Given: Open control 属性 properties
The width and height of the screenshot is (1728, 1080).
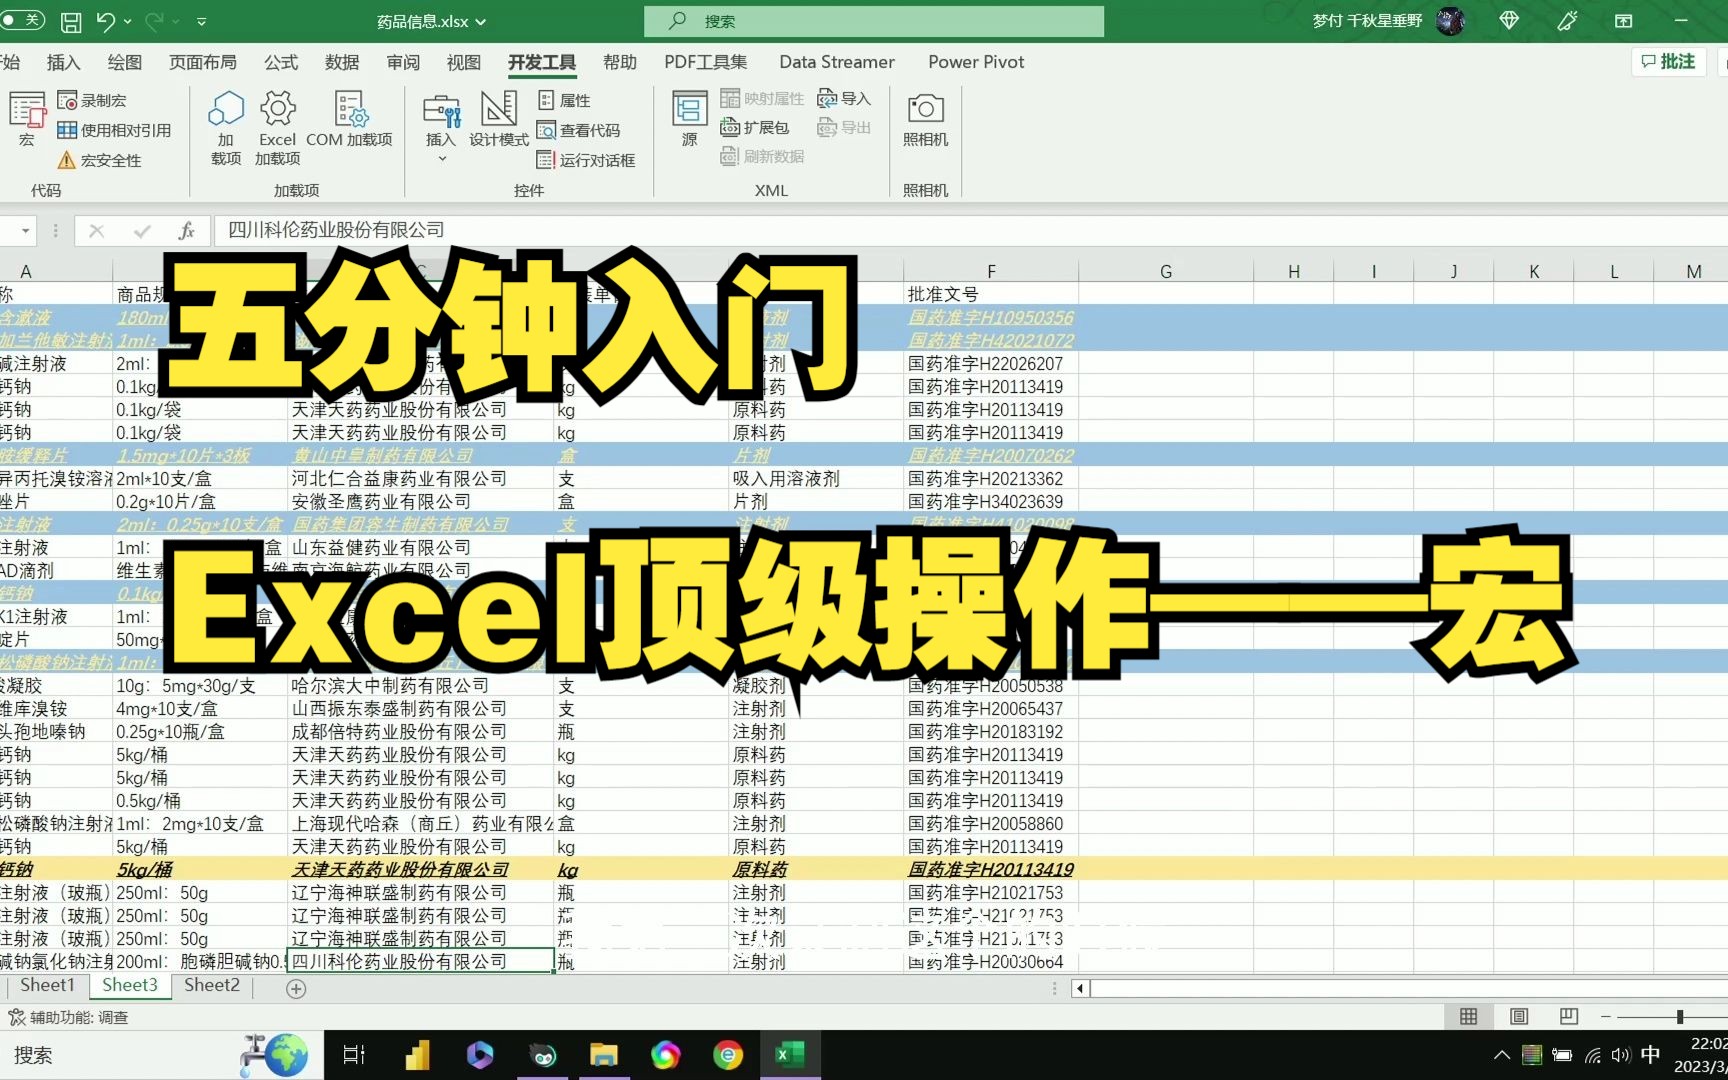Looking at the screenshot, I should pos(564,100).
